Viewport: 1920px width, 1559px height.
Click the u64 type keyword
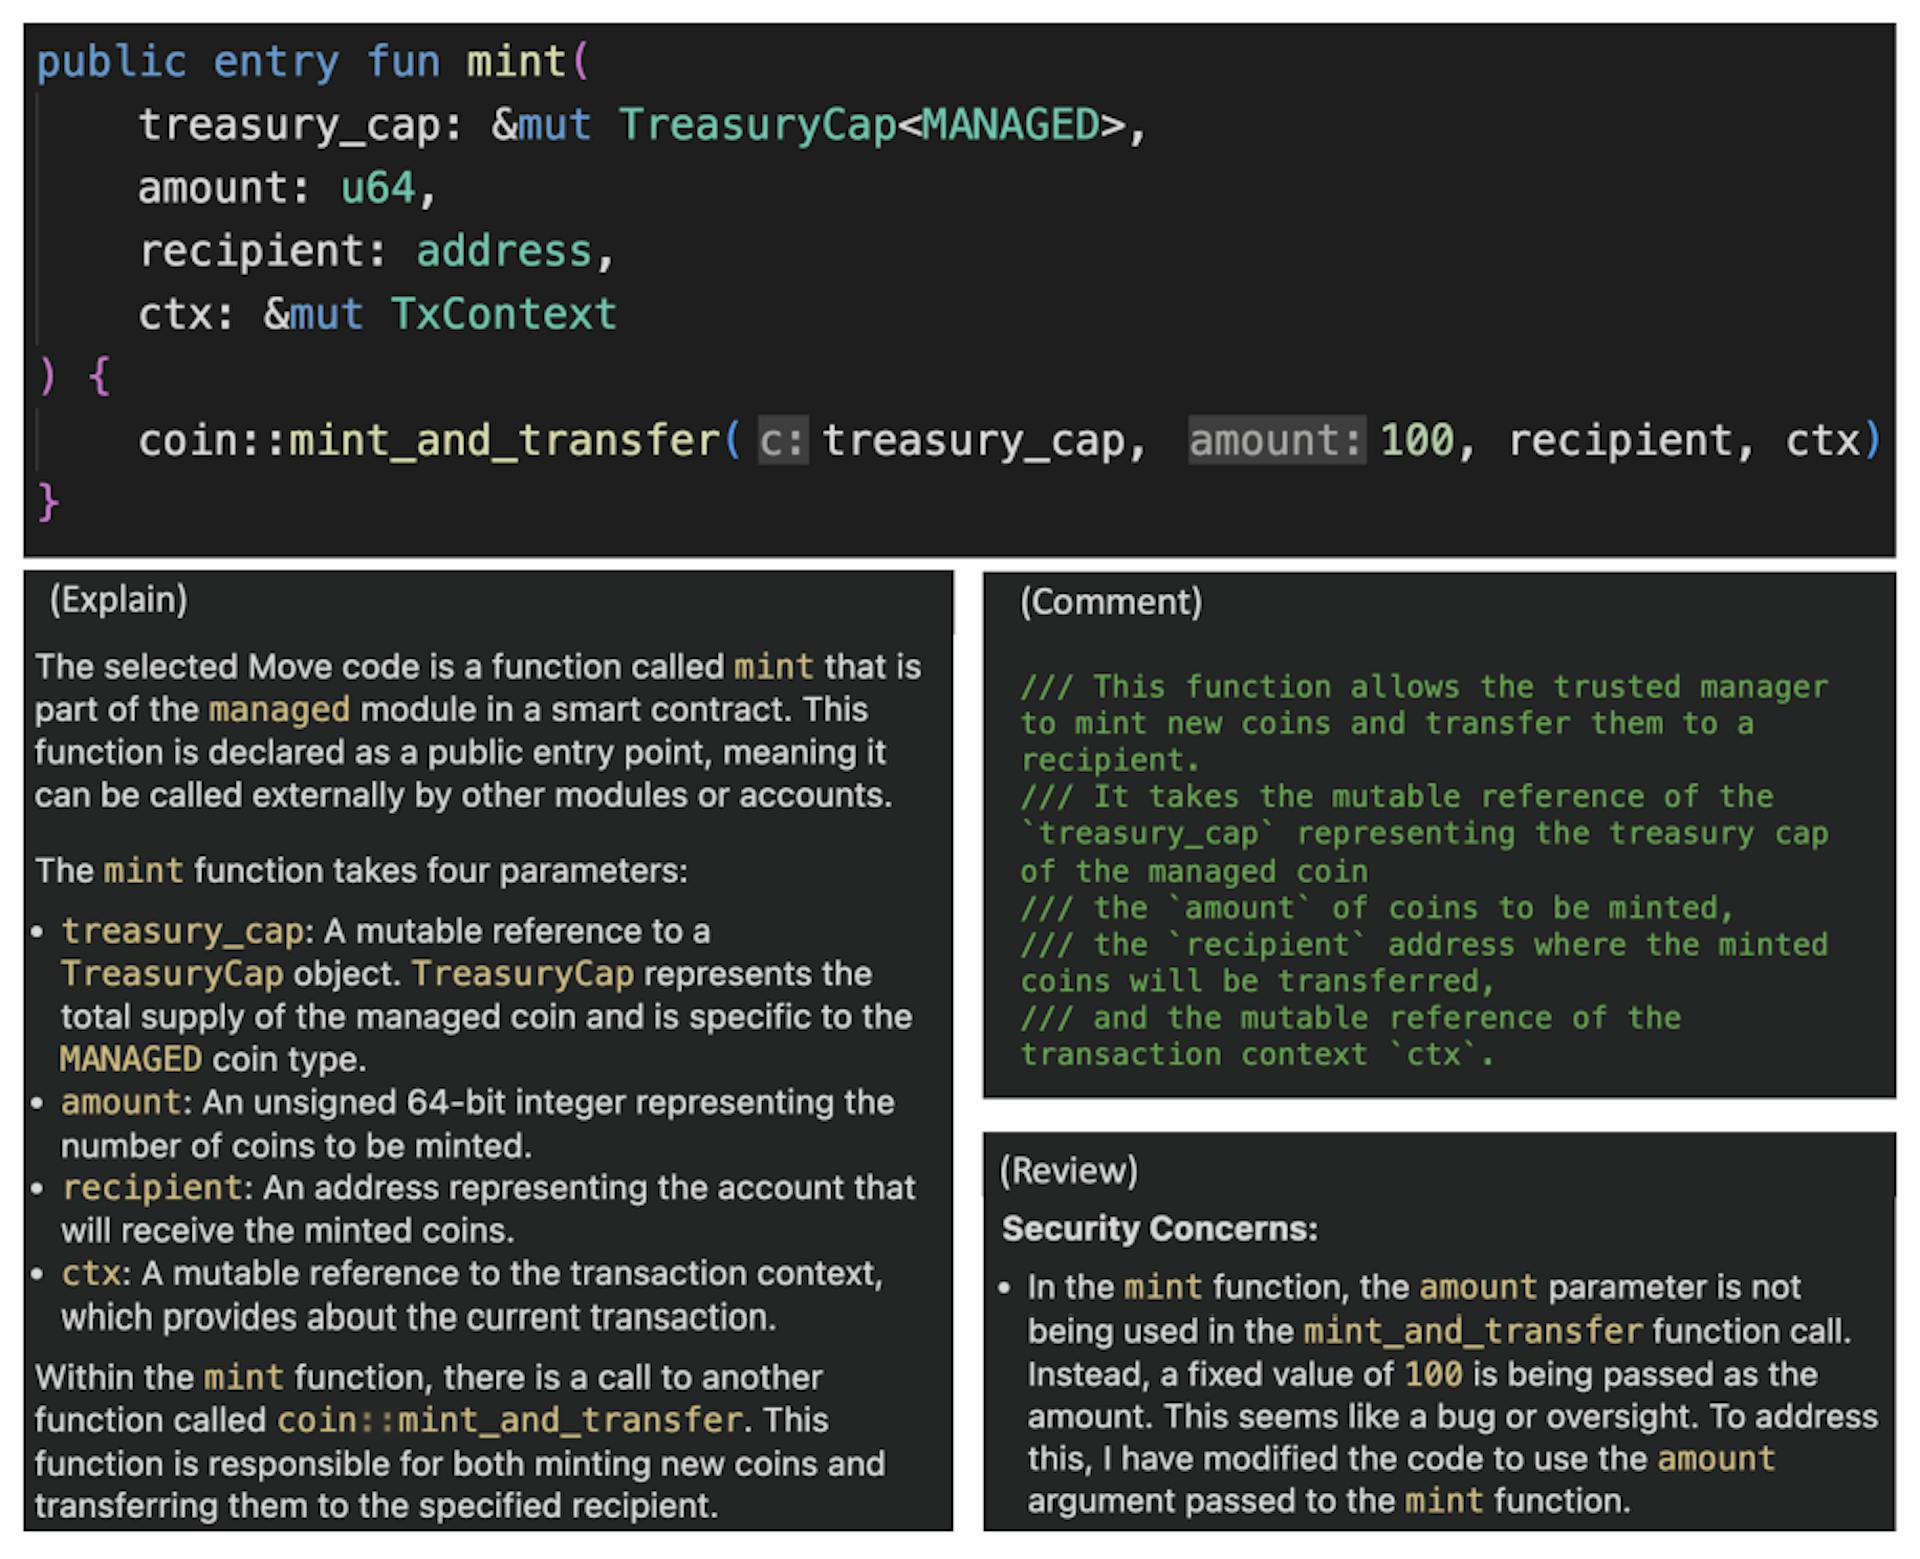377,188
